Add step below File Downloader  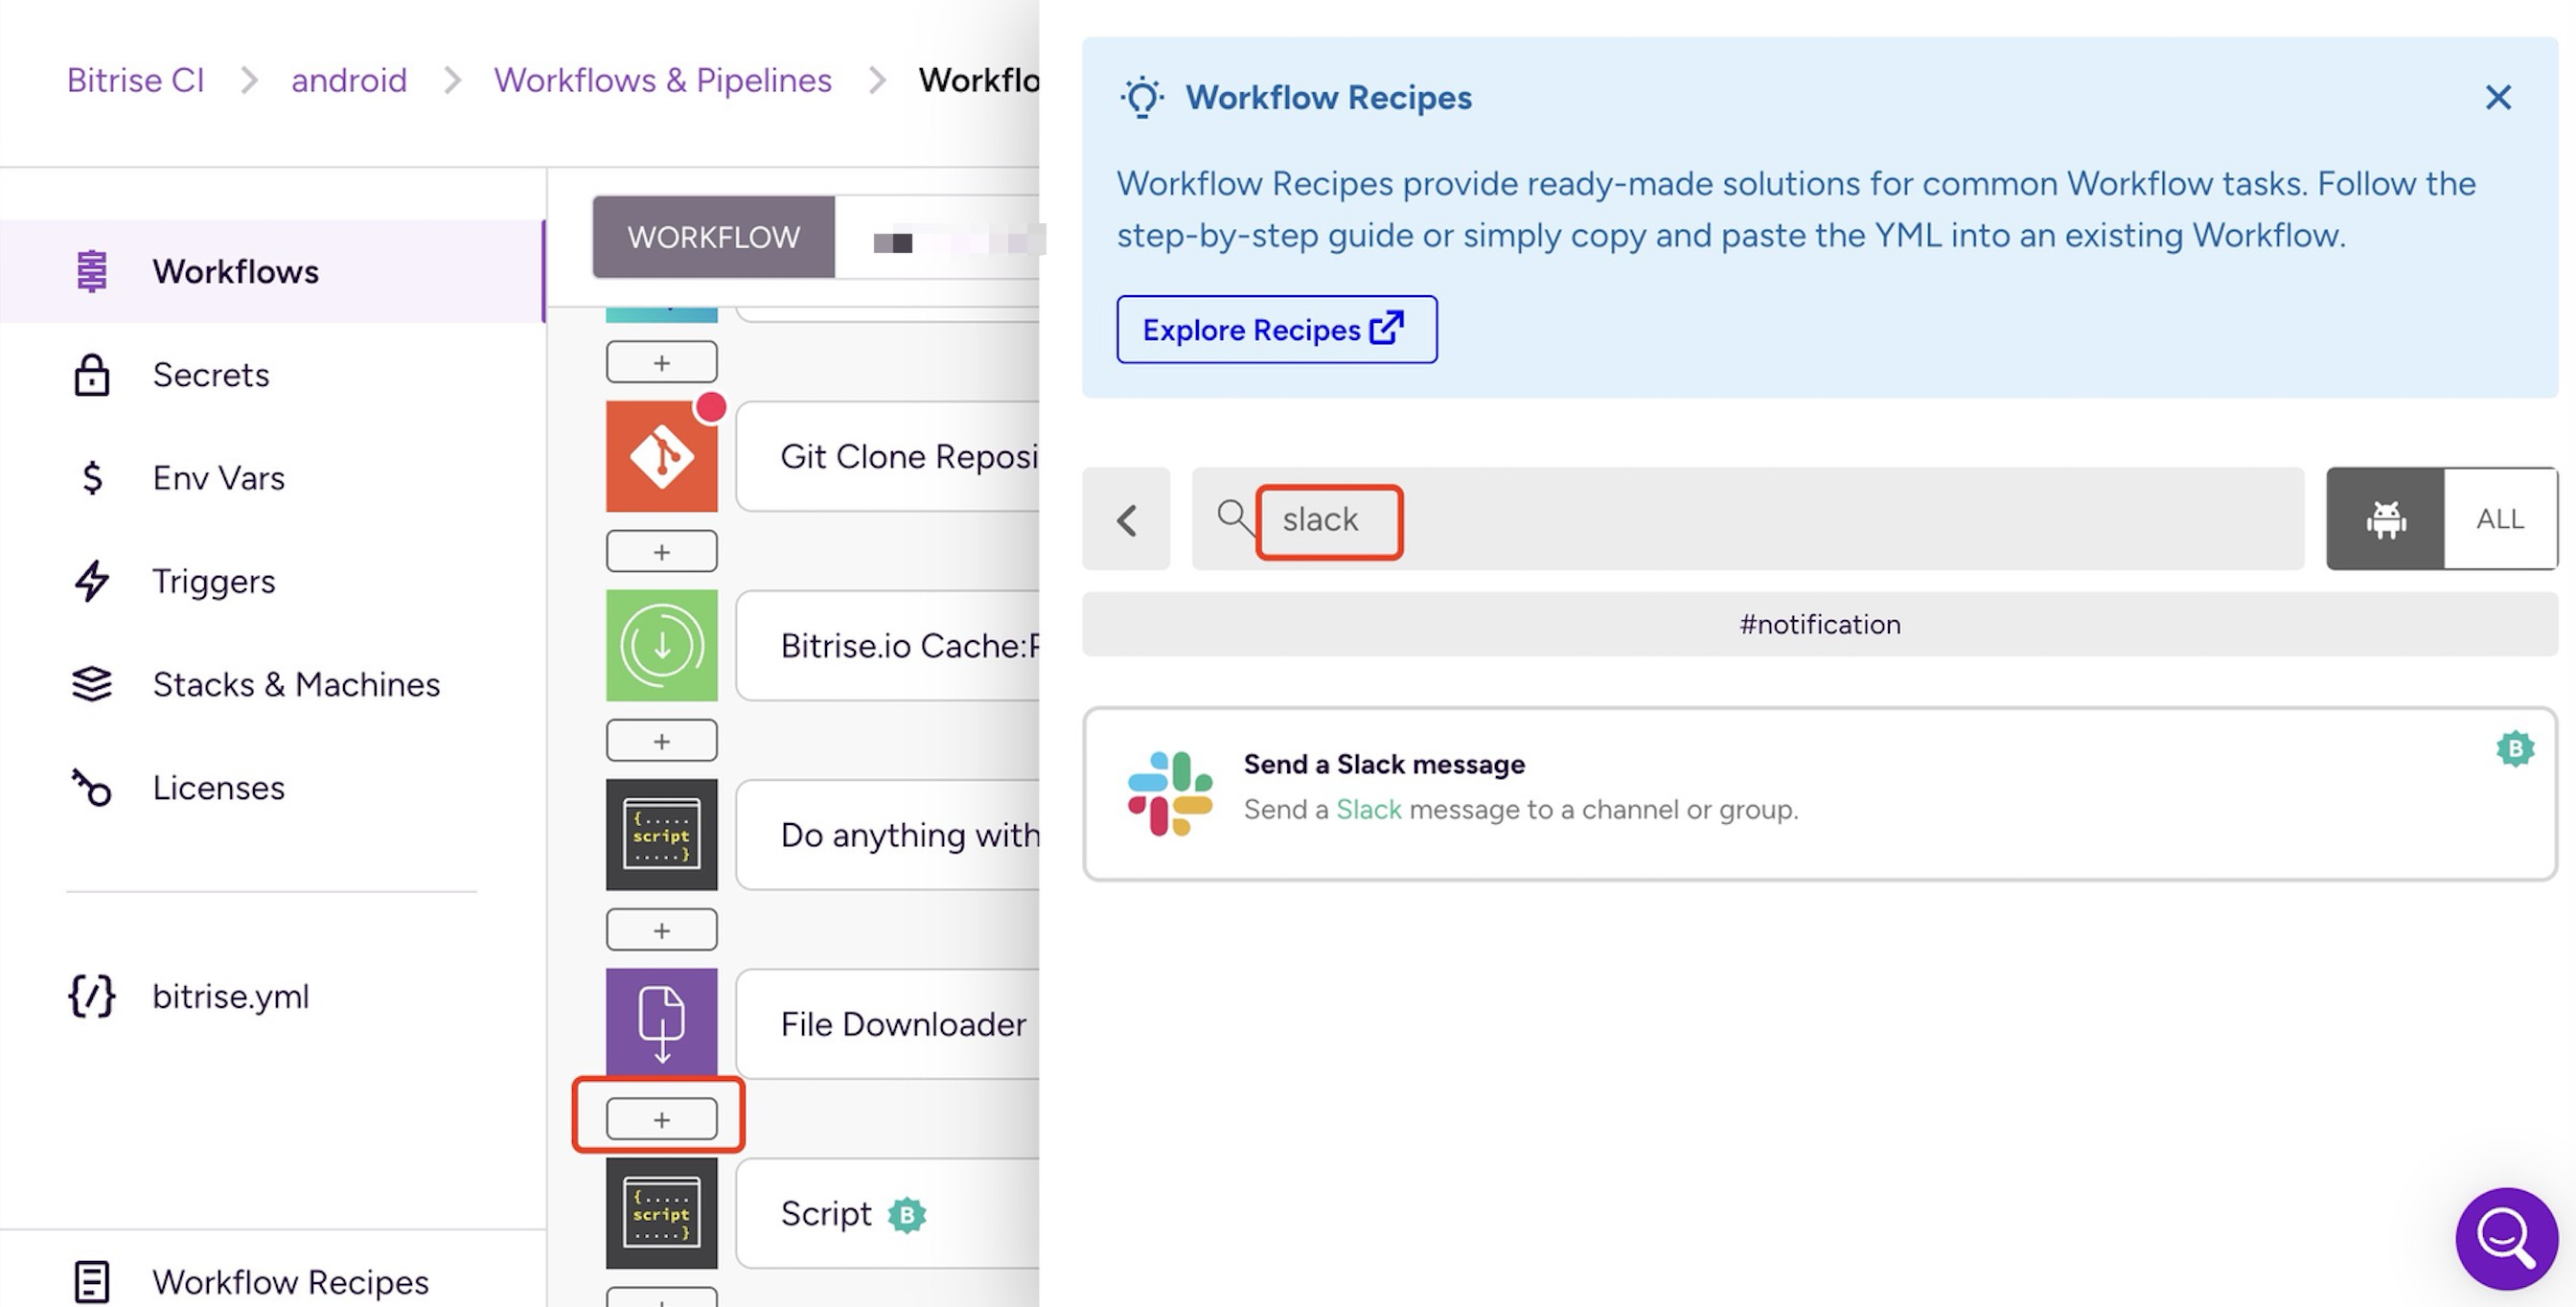[x=661, y=1119]
